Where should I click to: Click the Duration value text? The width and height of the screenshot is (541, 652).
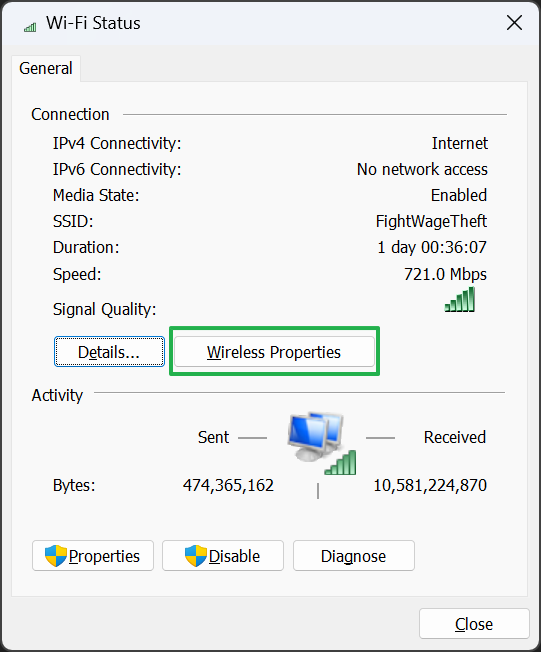point(432,247)
